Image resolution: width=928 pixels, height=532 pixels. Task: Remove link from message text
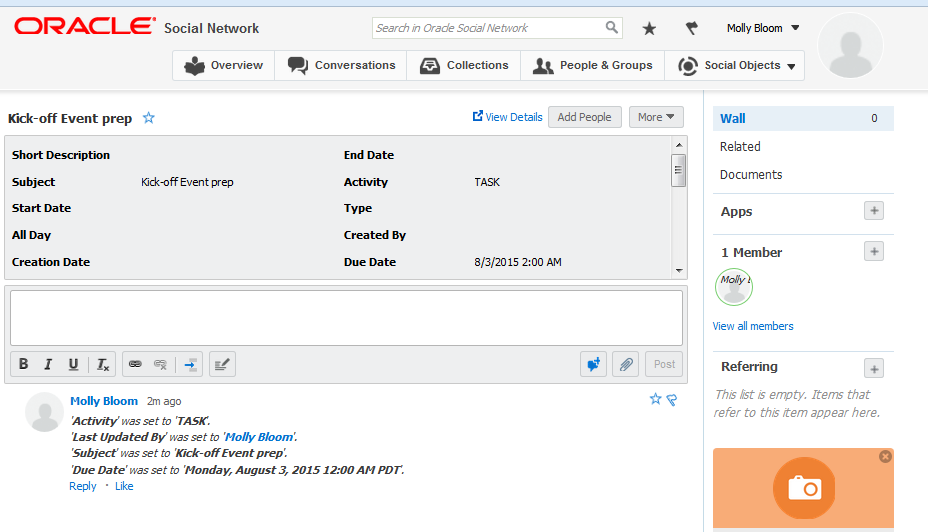click(x=160, y=364)
